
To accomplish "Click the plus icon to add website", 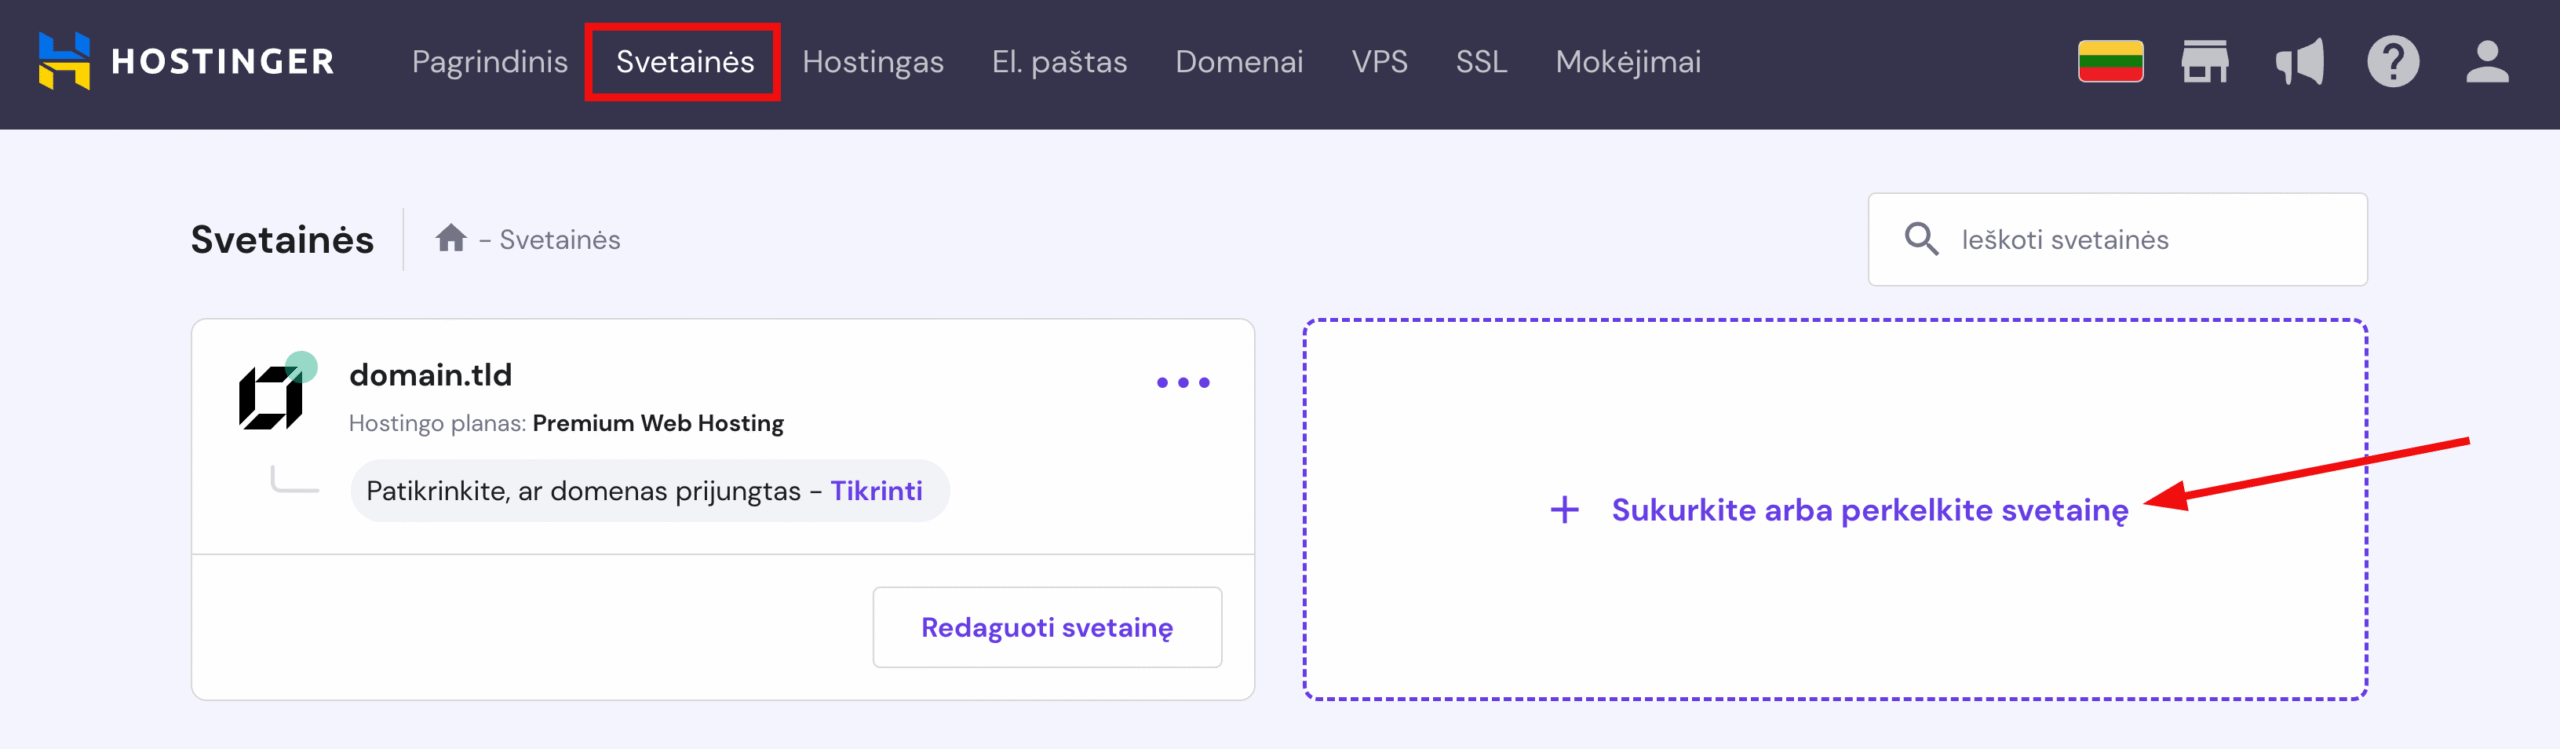I will click(x=1564, y=510).
